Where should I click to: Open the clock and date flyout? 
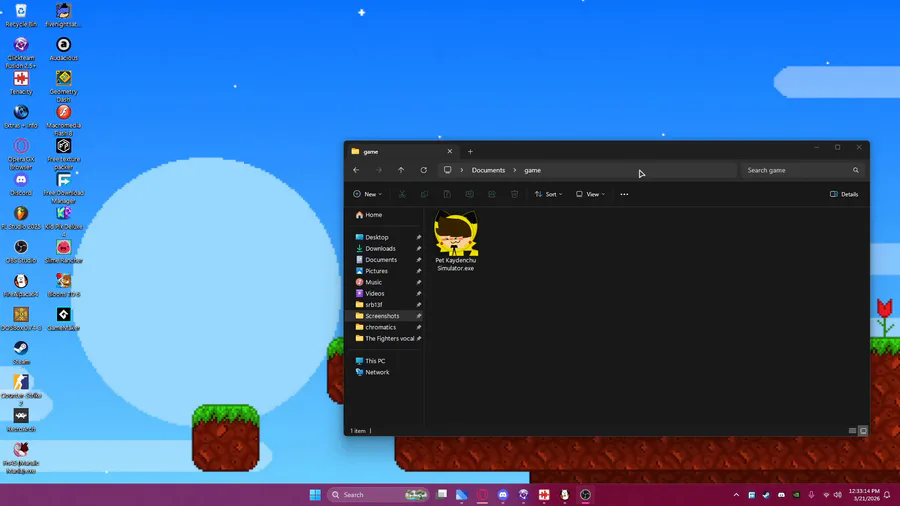[x=864, y=495]
